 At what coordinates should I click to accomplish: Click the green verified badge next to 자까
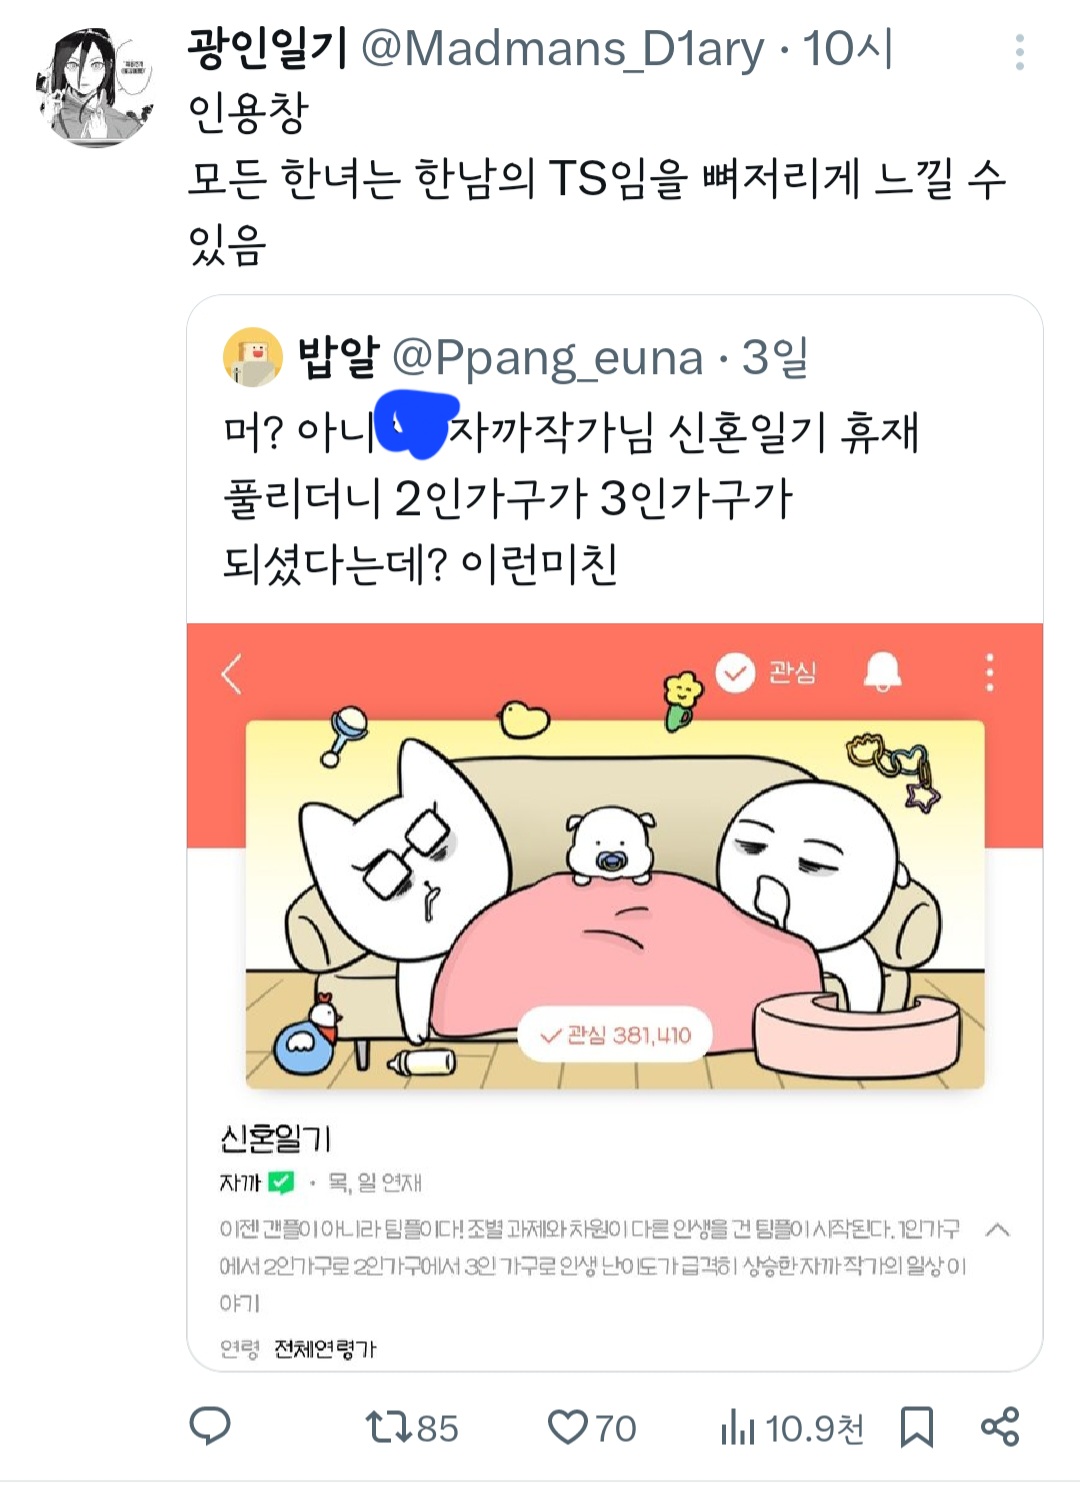282,1183
